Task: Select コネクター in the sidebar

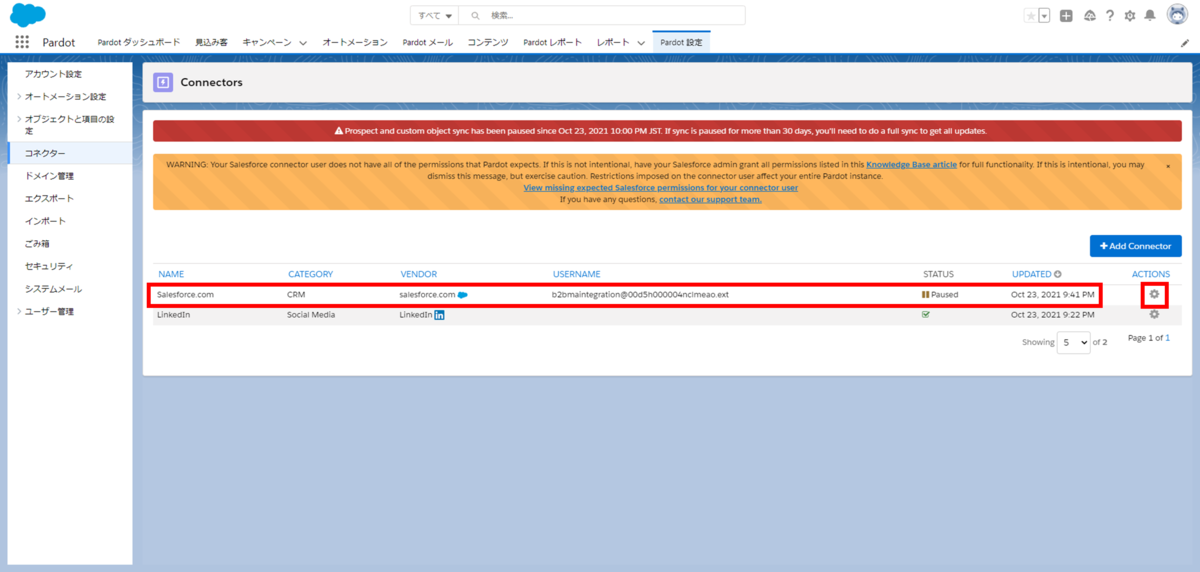Action: (70, 153)
